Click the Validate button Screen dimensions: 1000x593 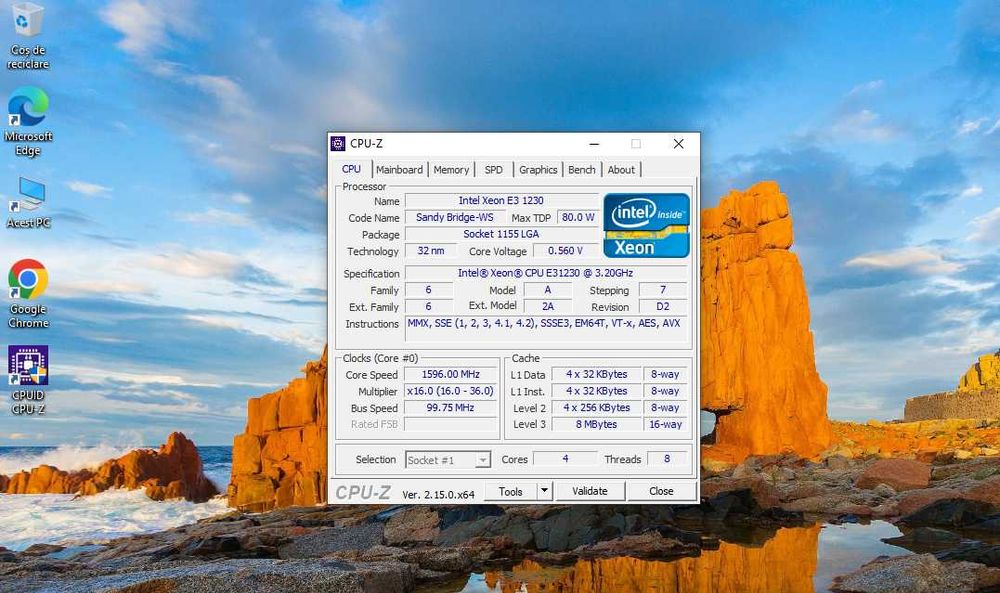(590, 492)
